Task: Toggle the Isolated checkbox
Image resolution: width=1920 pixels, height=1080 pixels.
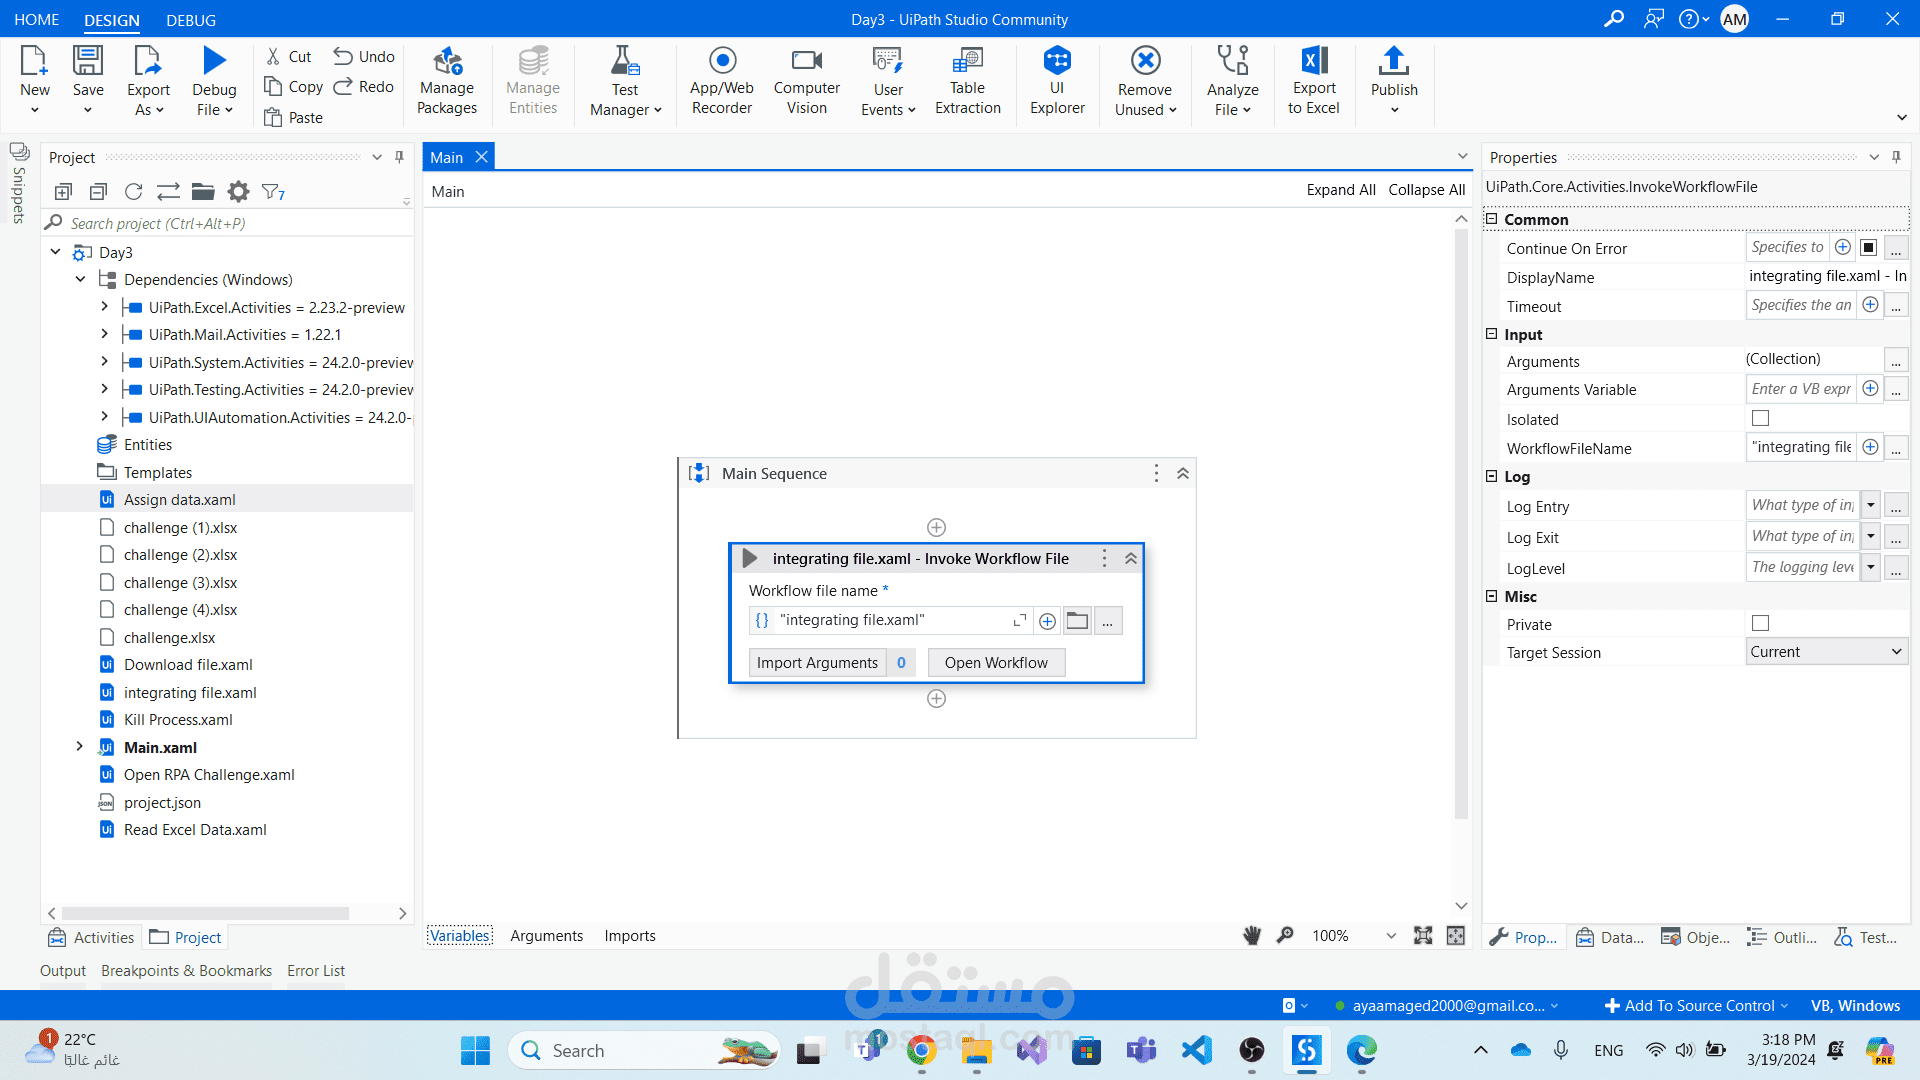Action: (1761, 418)
